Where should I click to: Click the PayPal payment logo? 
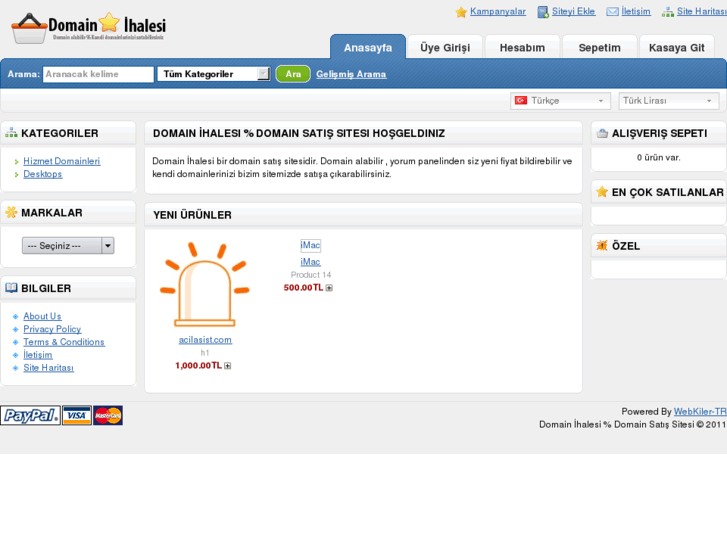point(30,415)
